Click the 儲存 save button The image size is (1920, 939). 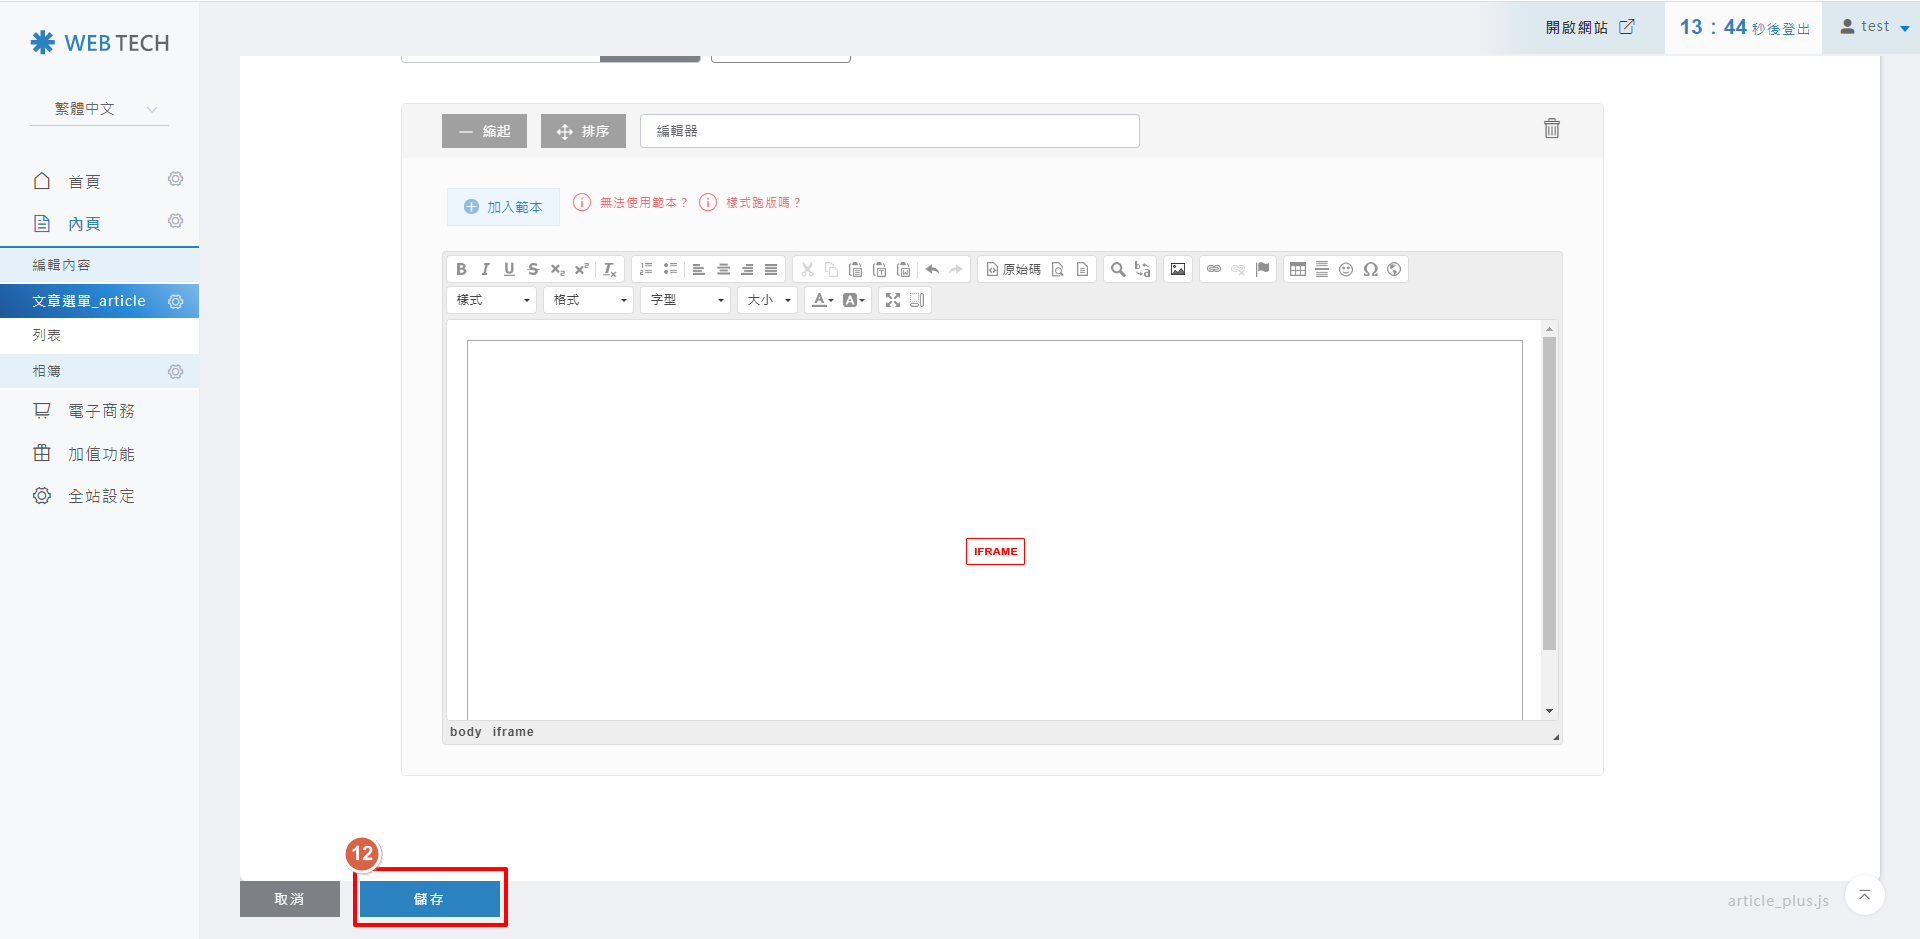pos(429,899)
